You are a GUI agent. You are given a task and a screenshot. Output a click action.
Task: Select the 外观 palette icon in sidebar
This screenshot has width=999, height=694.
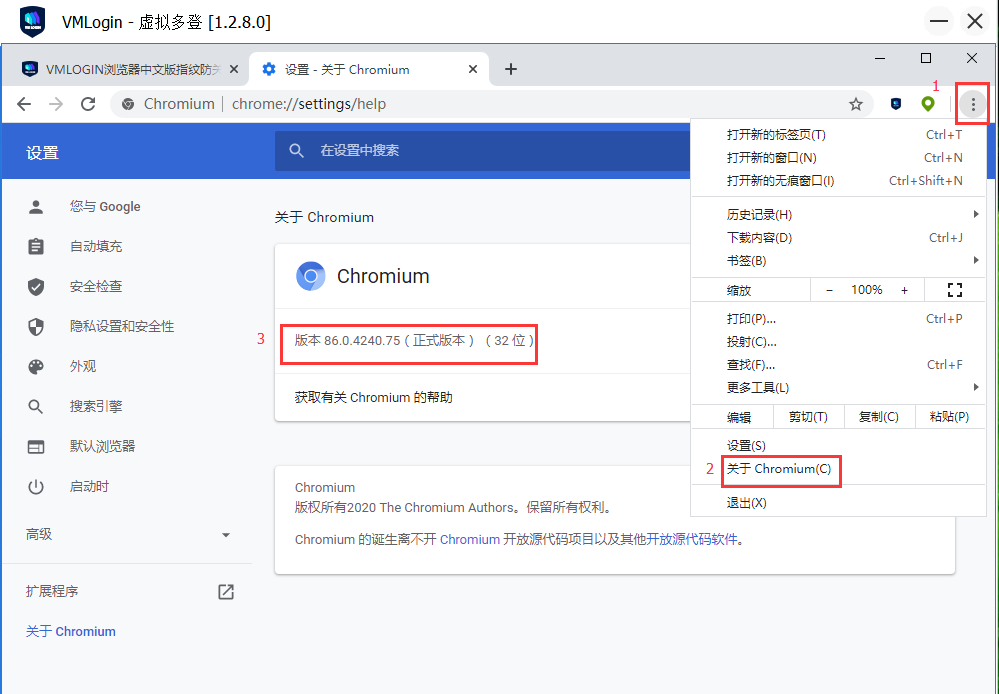click(36, 366)
